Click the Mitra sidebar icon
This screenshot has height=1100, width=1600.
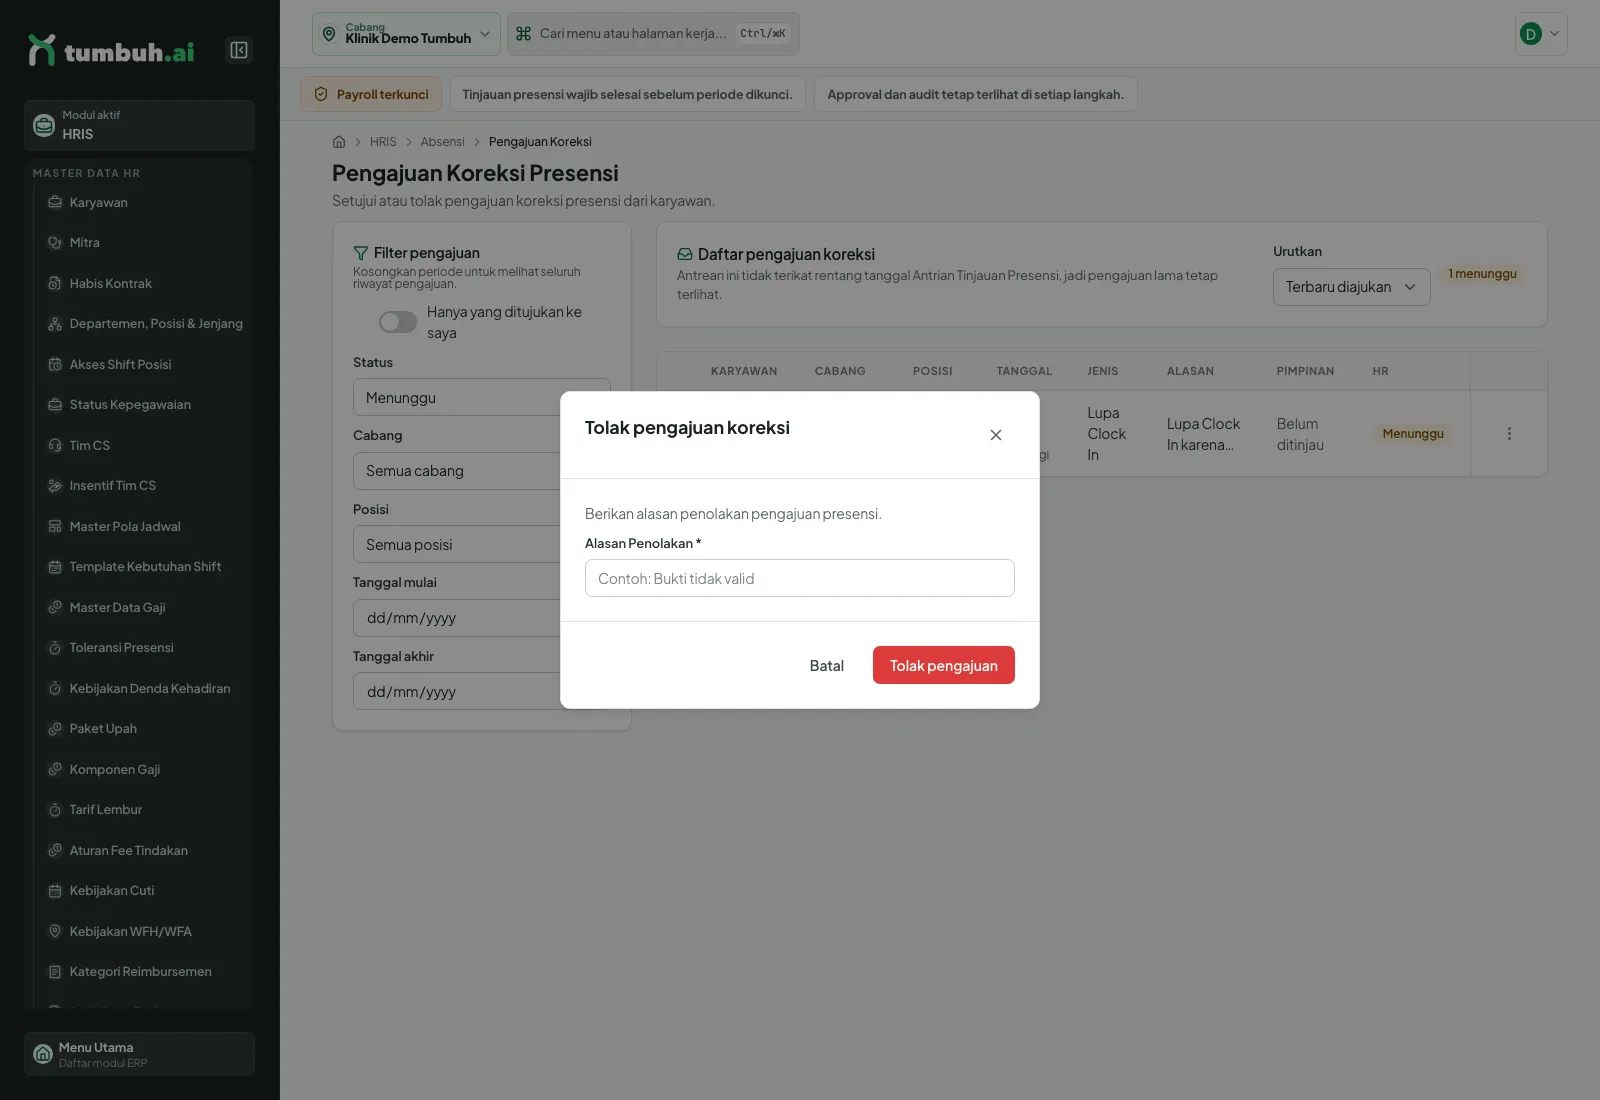55,243
